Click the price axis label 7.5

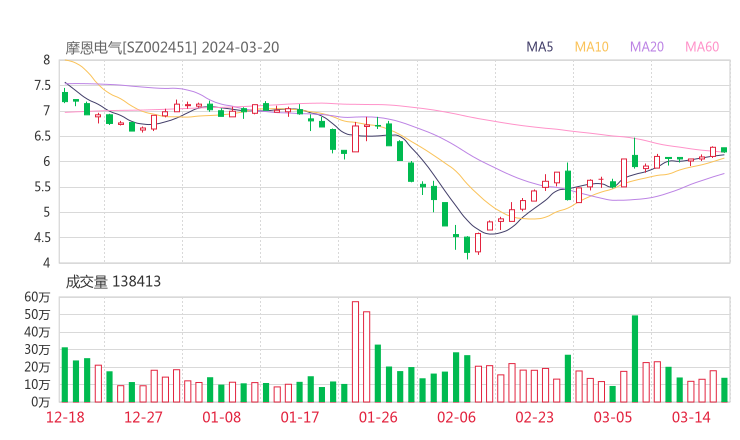(42, 85)
